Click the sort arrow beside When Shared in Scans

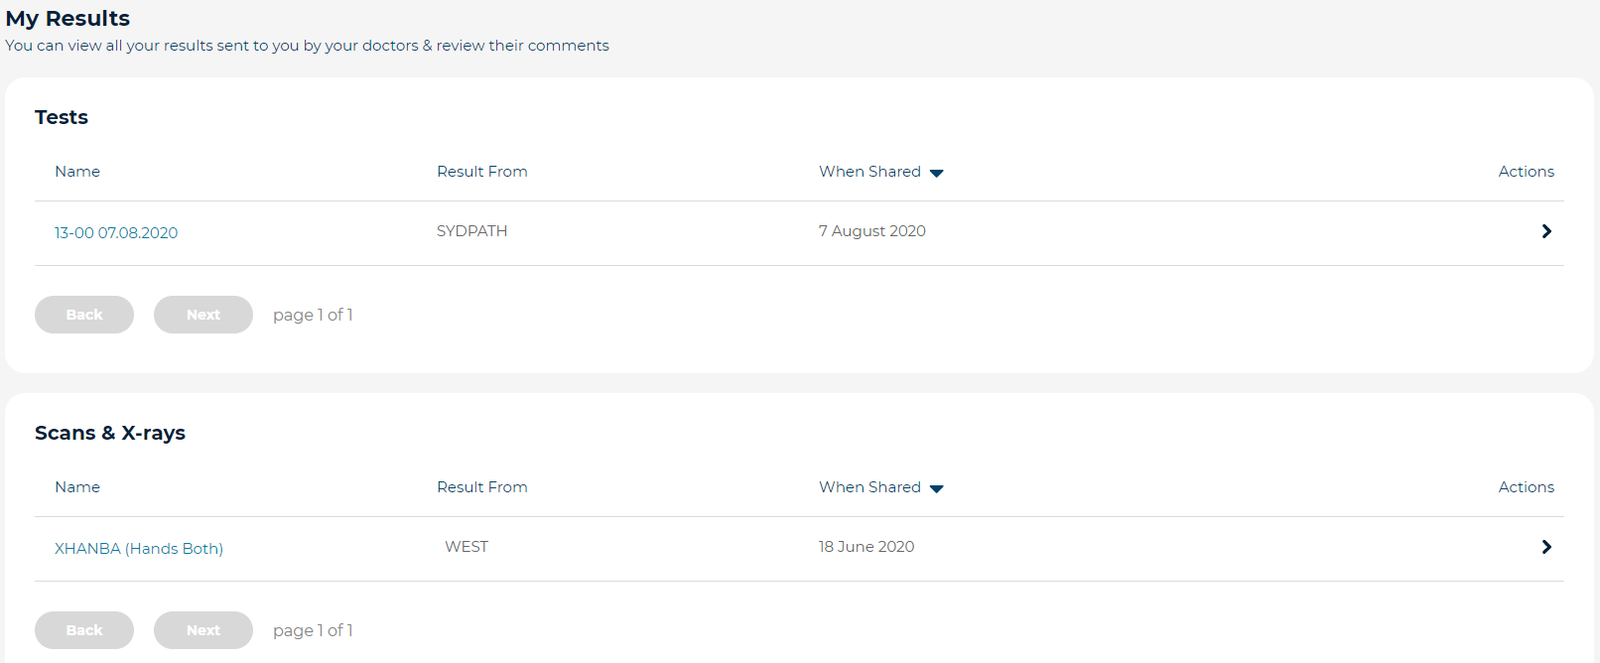point(936,488)
